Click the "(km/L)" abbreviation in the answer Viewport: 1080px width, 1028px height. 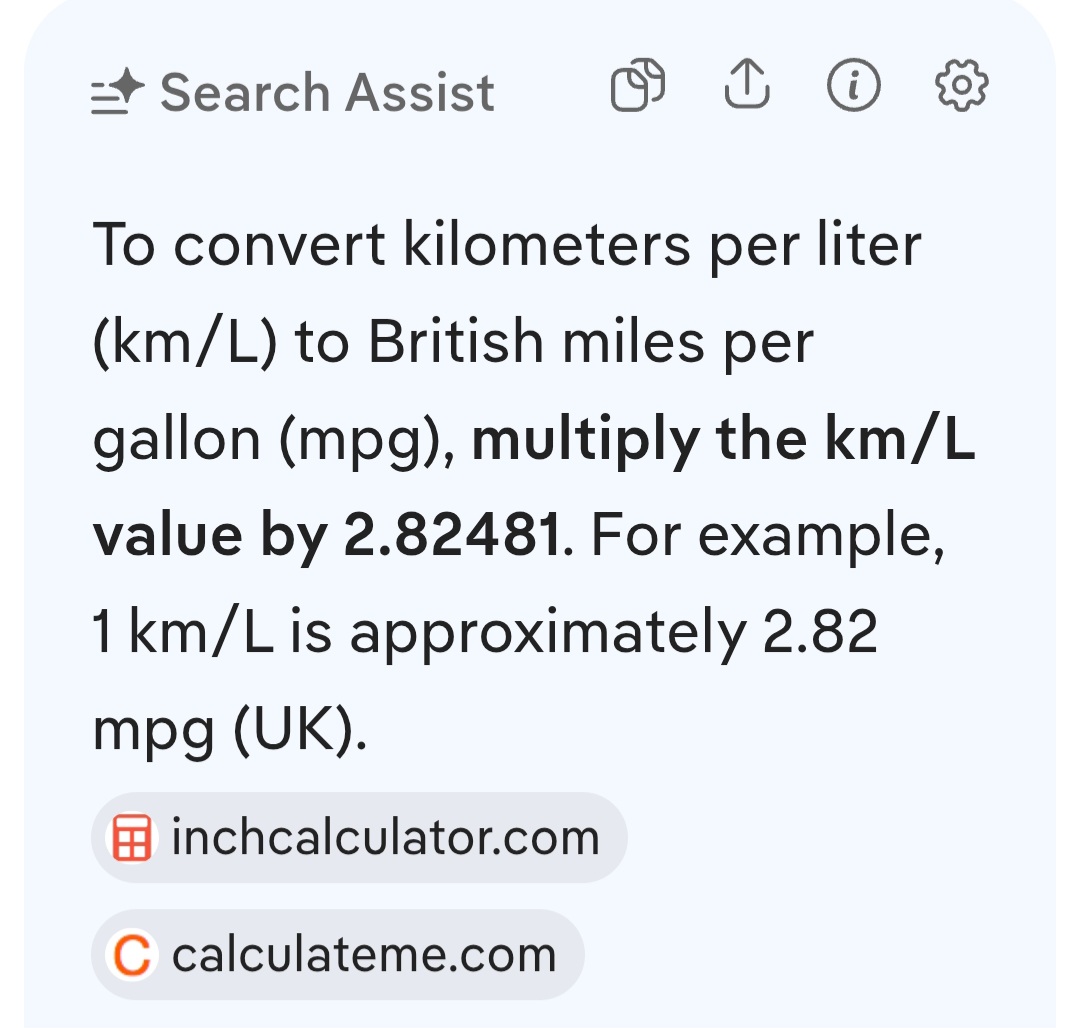click(x=185, y=342)
